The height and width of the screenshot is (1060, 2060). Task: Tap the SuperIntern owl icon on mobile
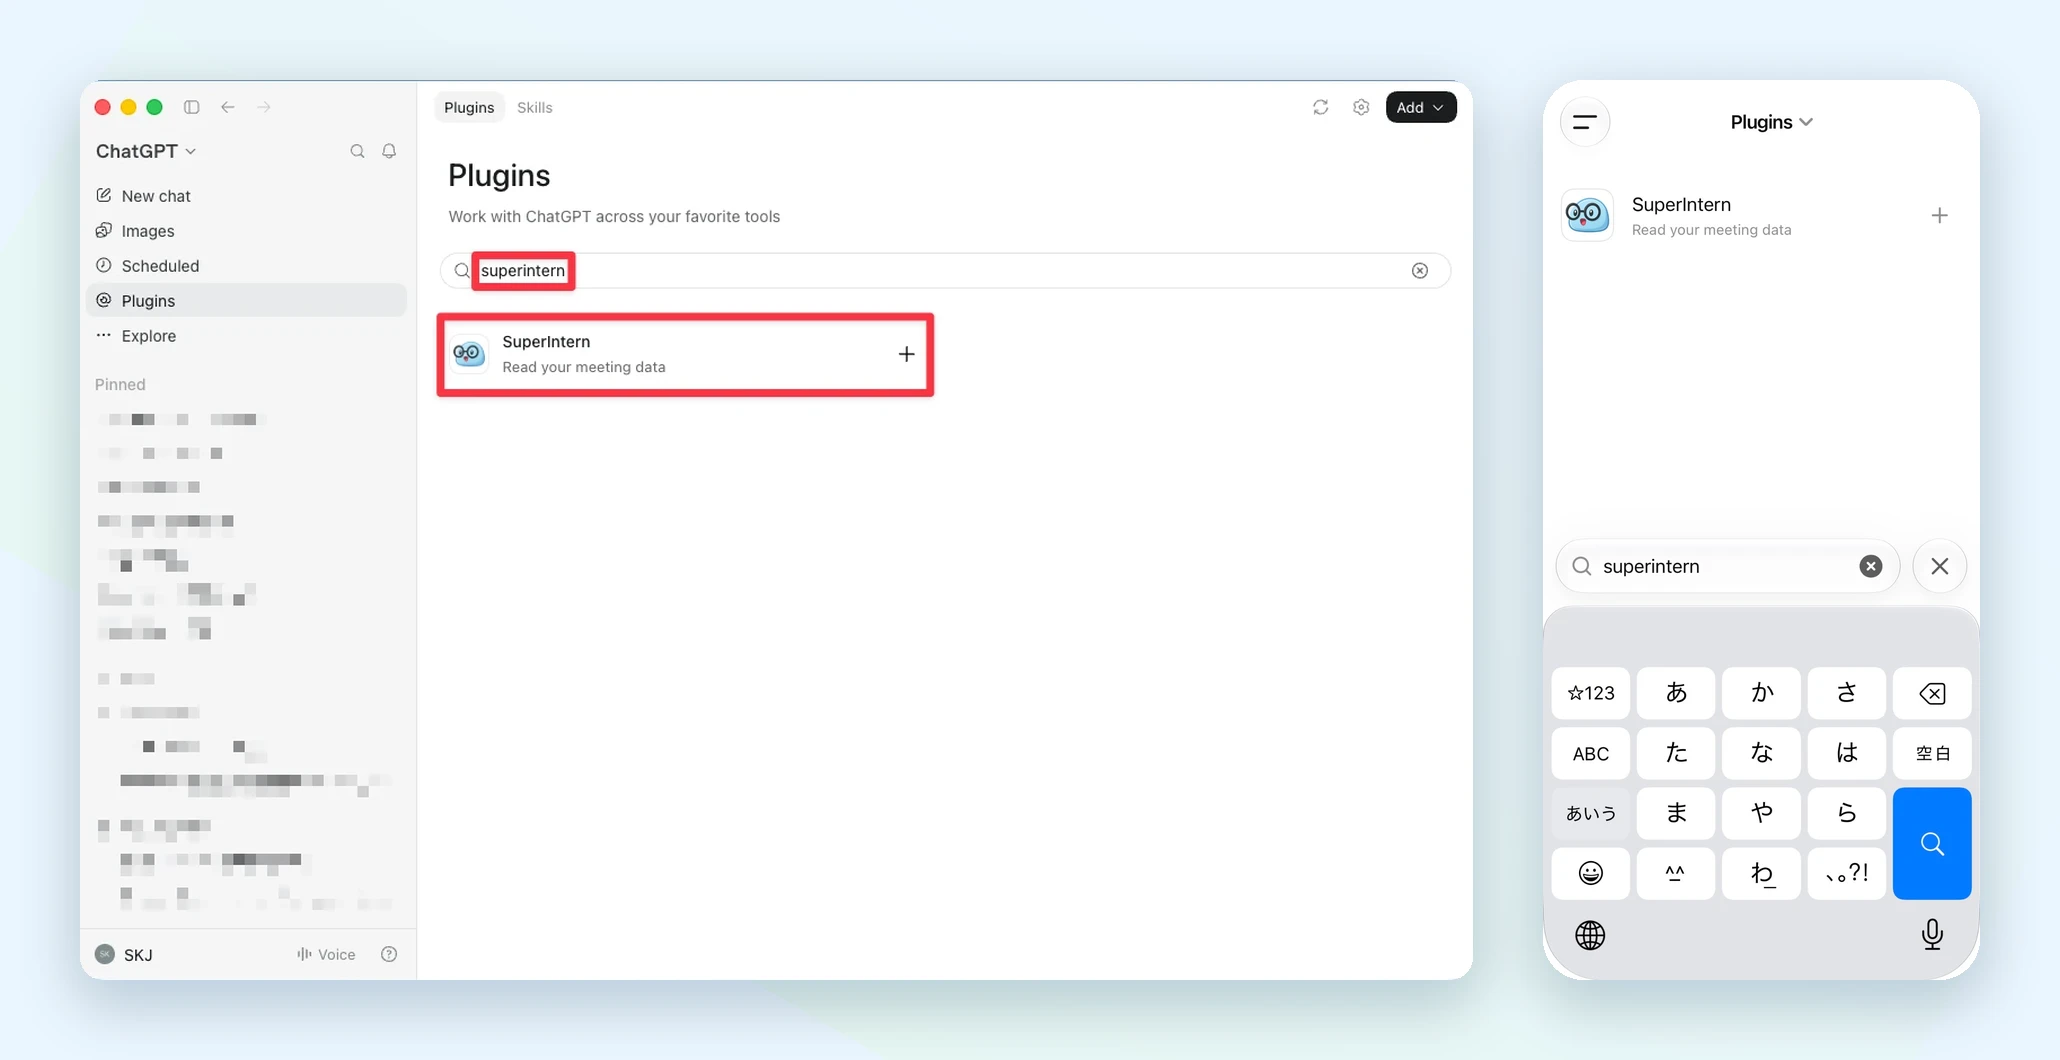click(1587, 215)
